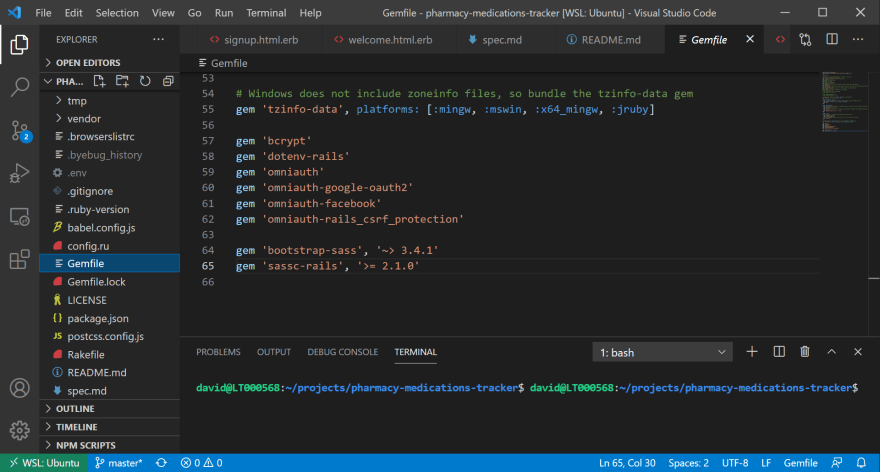Image resolution: width=880 pixels, height=472 pixels.
Task: Open the Explorer view in activity bar
Action: [x=20, y=44]
